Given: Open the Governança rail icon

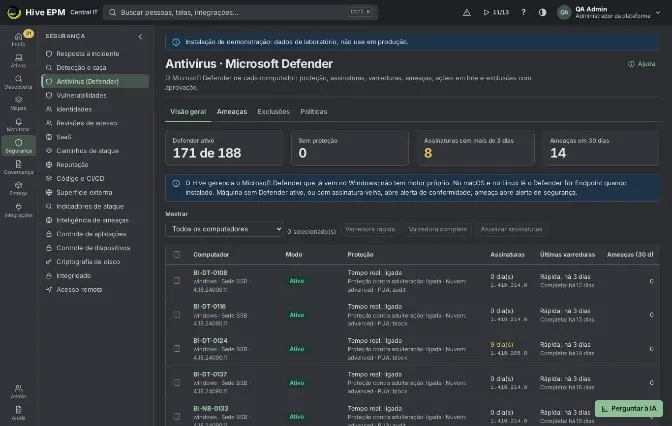Looking at the screenshot, I should tap(18, 167).
